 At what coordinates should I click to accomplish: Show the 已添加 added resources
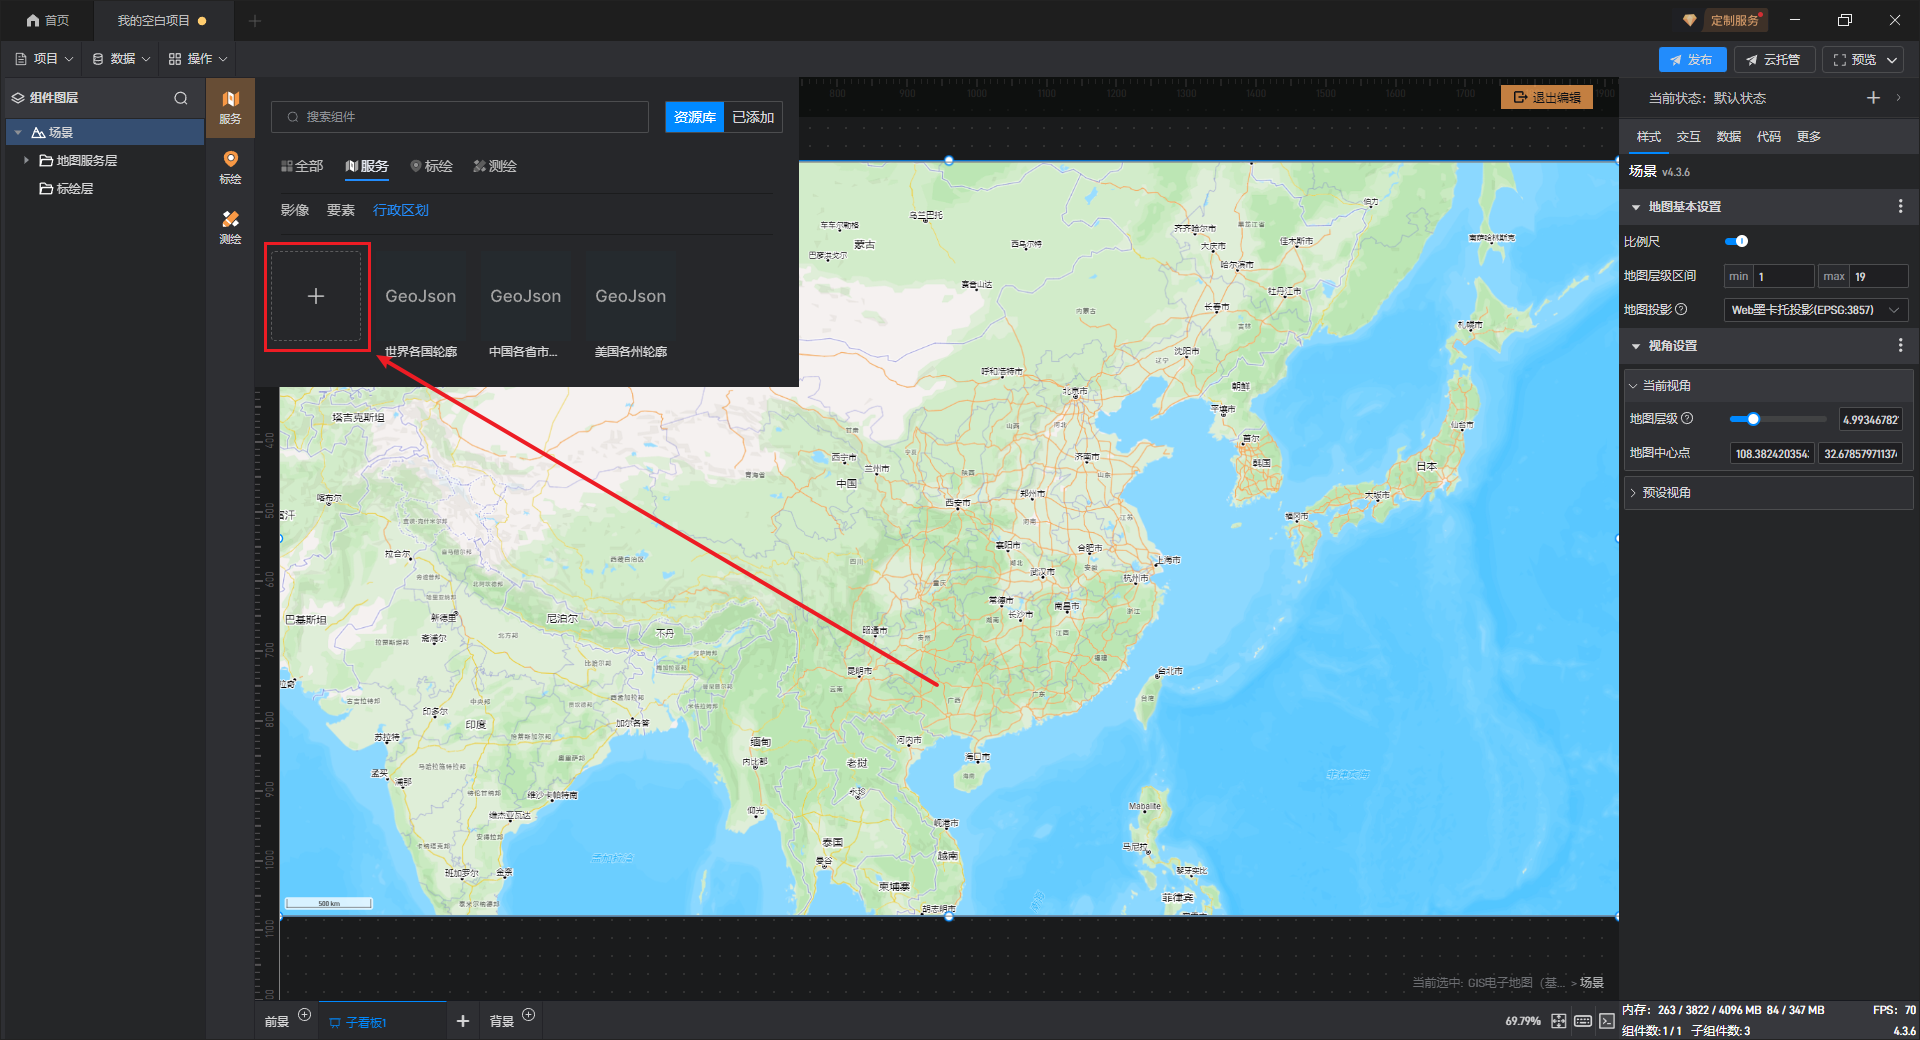coord(753,117)
